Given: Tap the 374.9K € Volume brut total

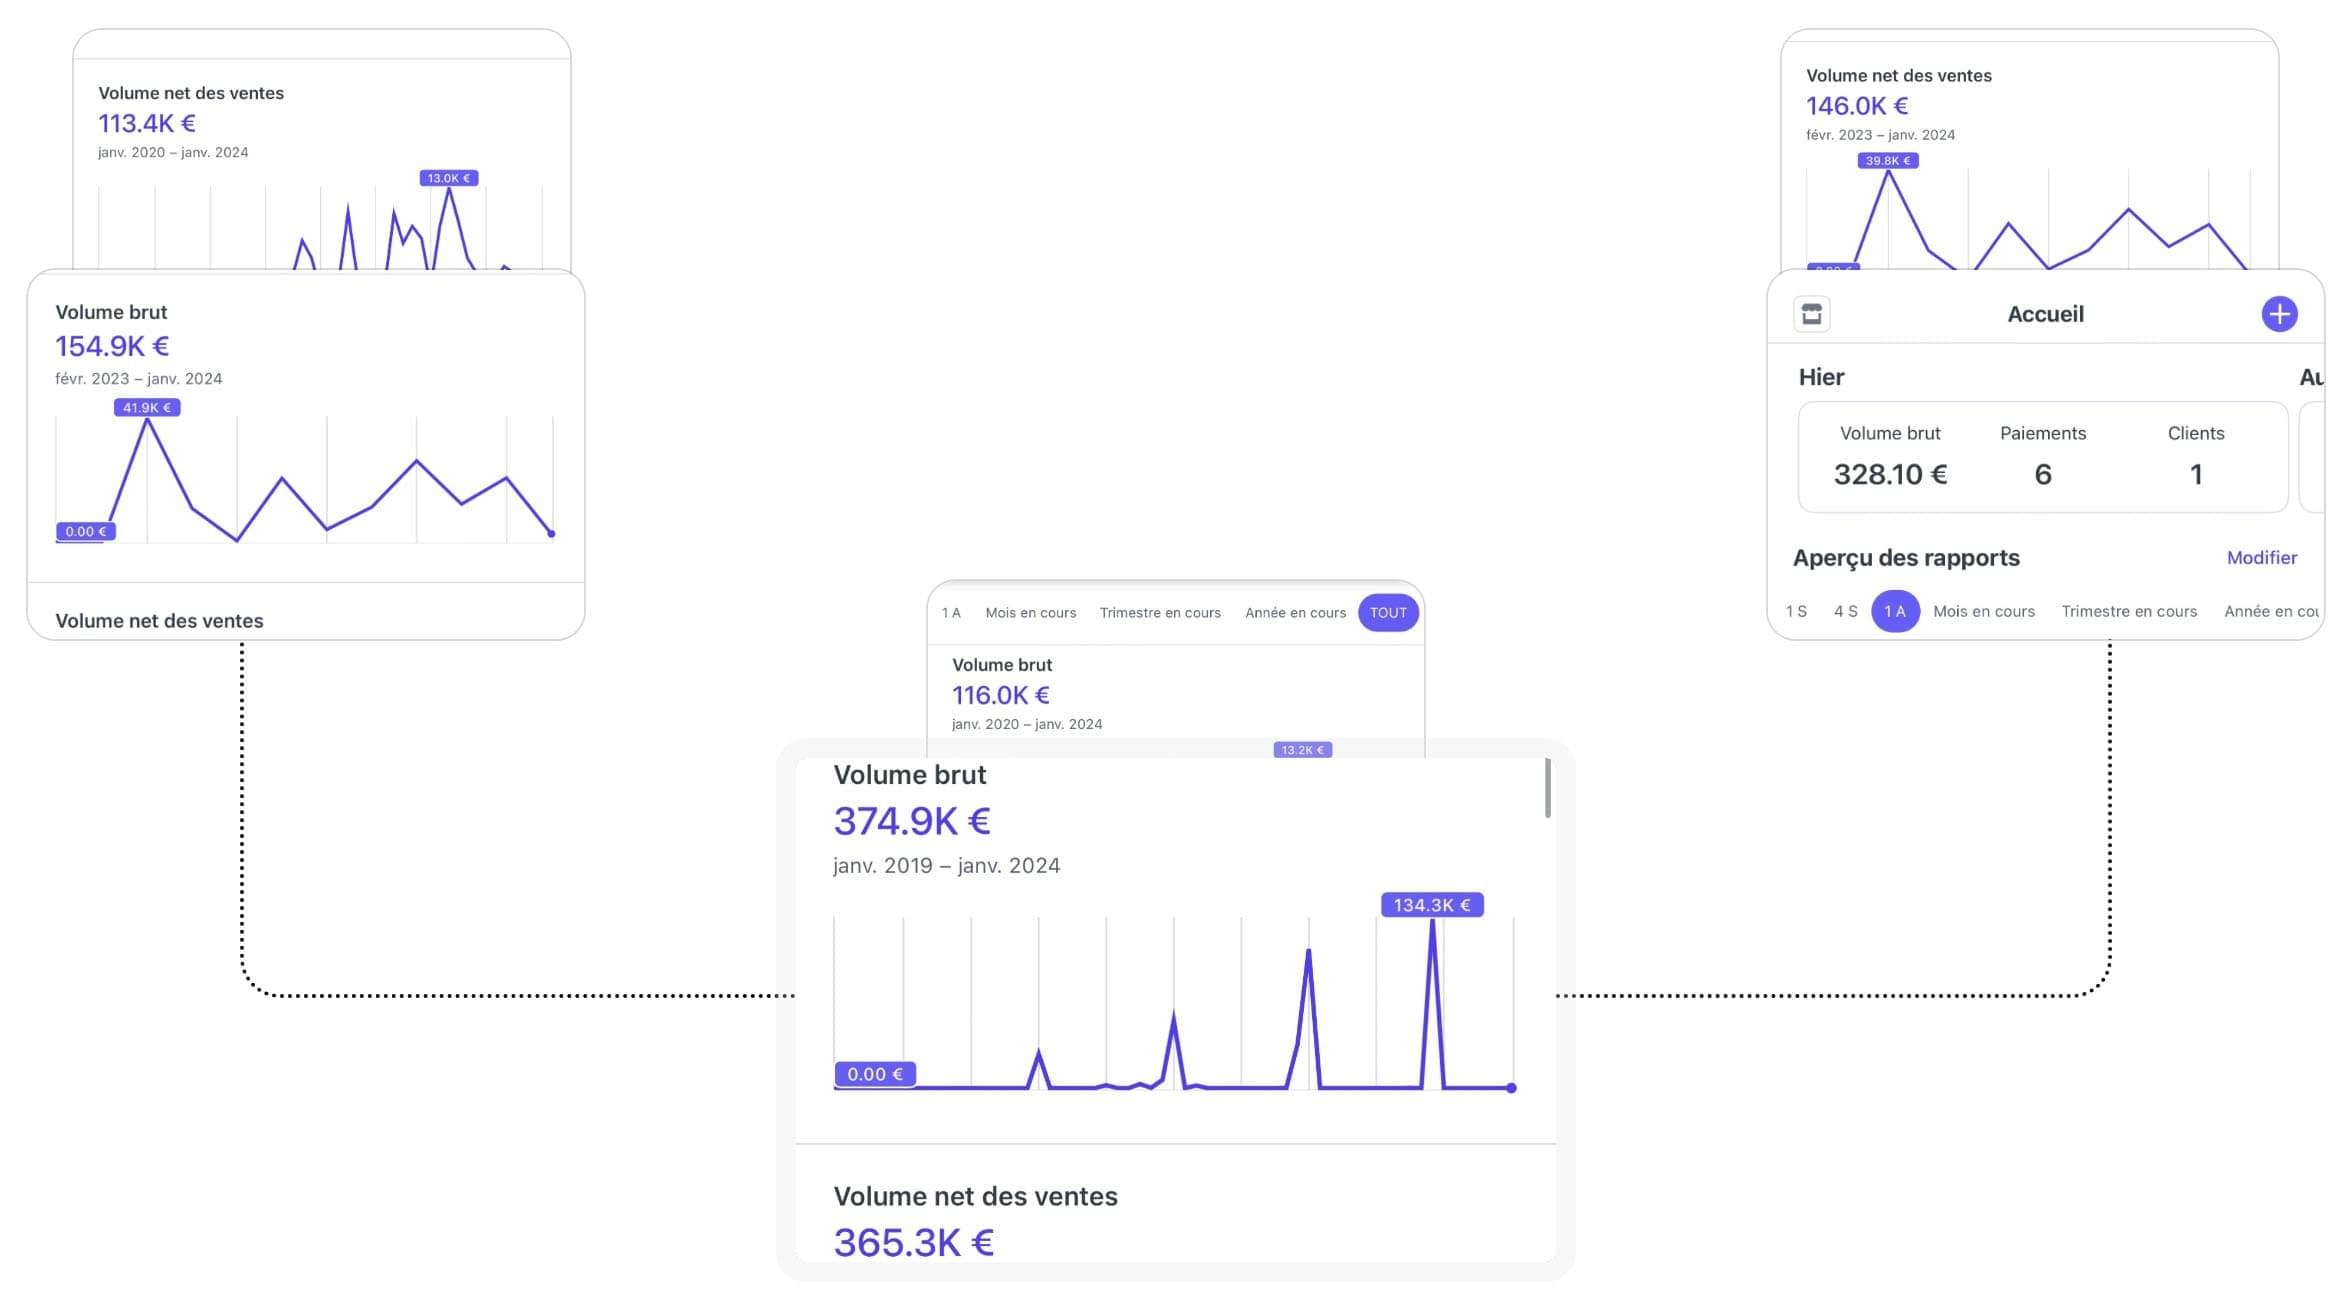Looking at the screenshot, I should point(911,821).
